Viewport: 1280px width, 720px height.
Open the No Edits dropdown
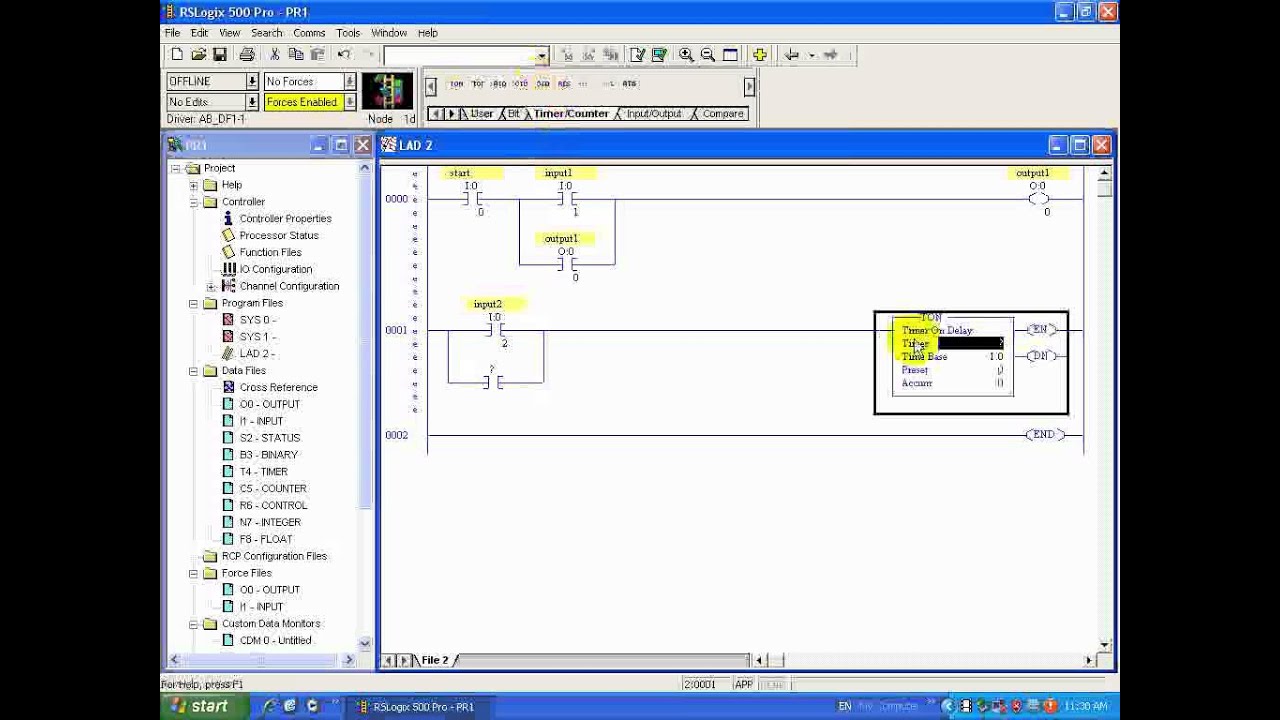pos(252,102)
